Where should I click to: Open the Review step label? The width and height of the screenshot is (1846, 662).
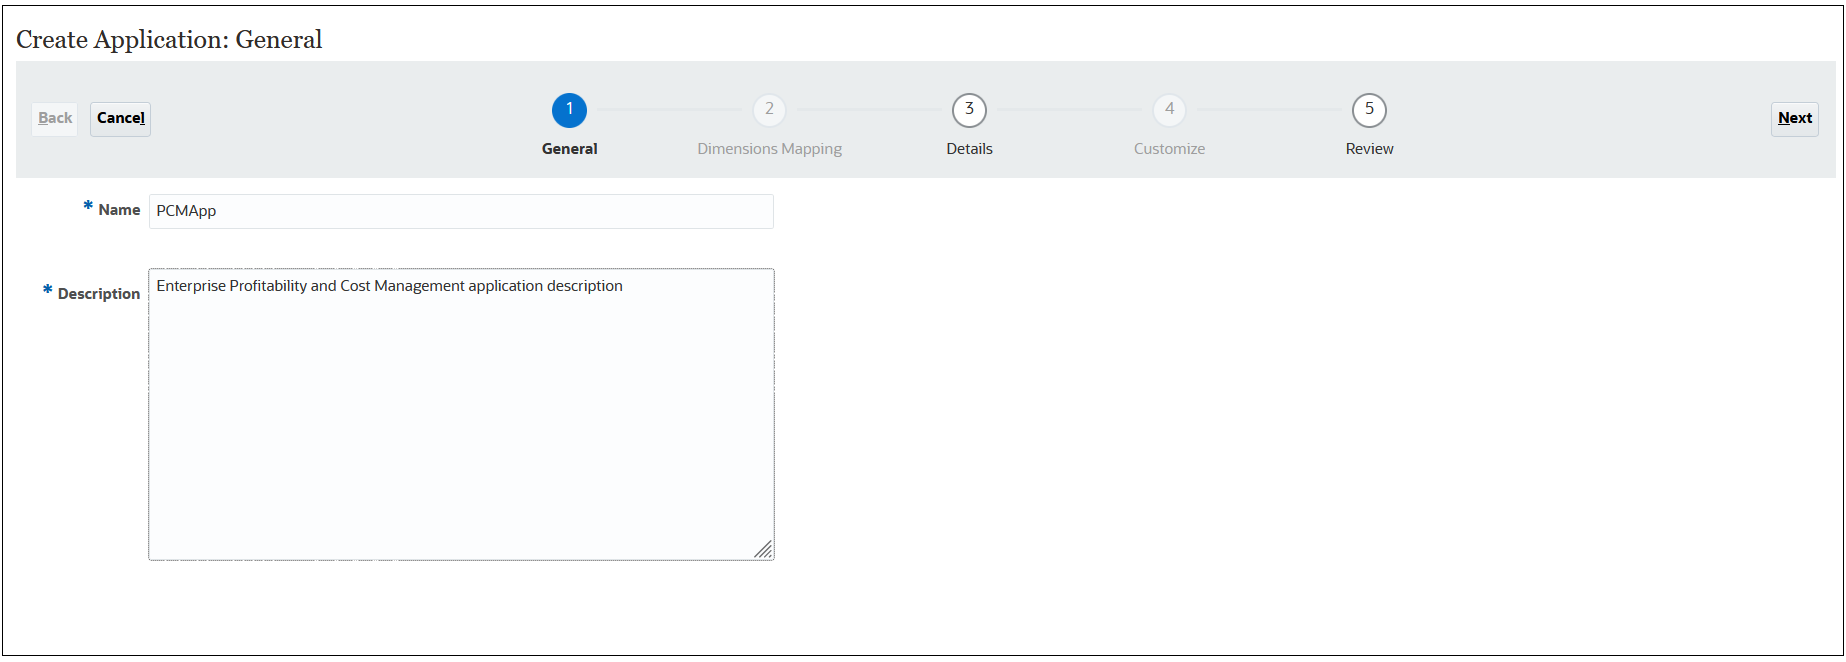[1369, 149]
